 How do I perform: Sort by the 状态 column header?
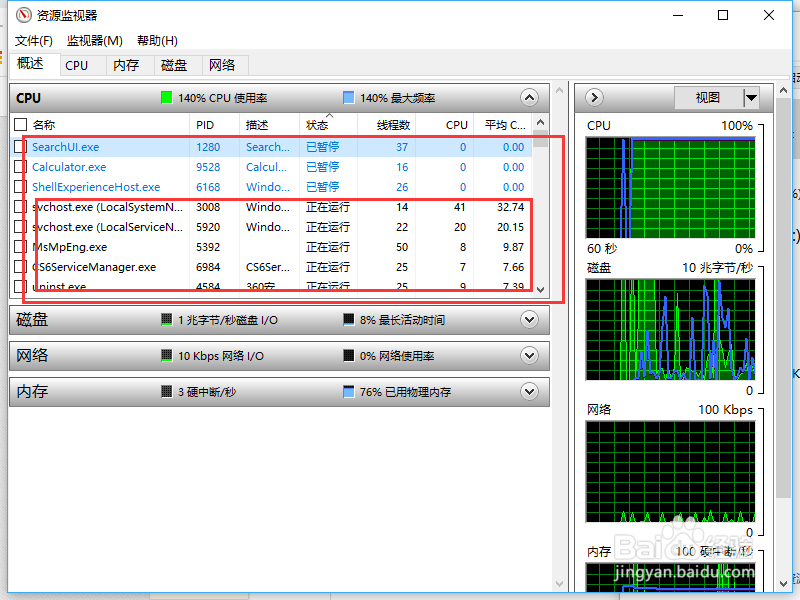[x=329, y=125]
